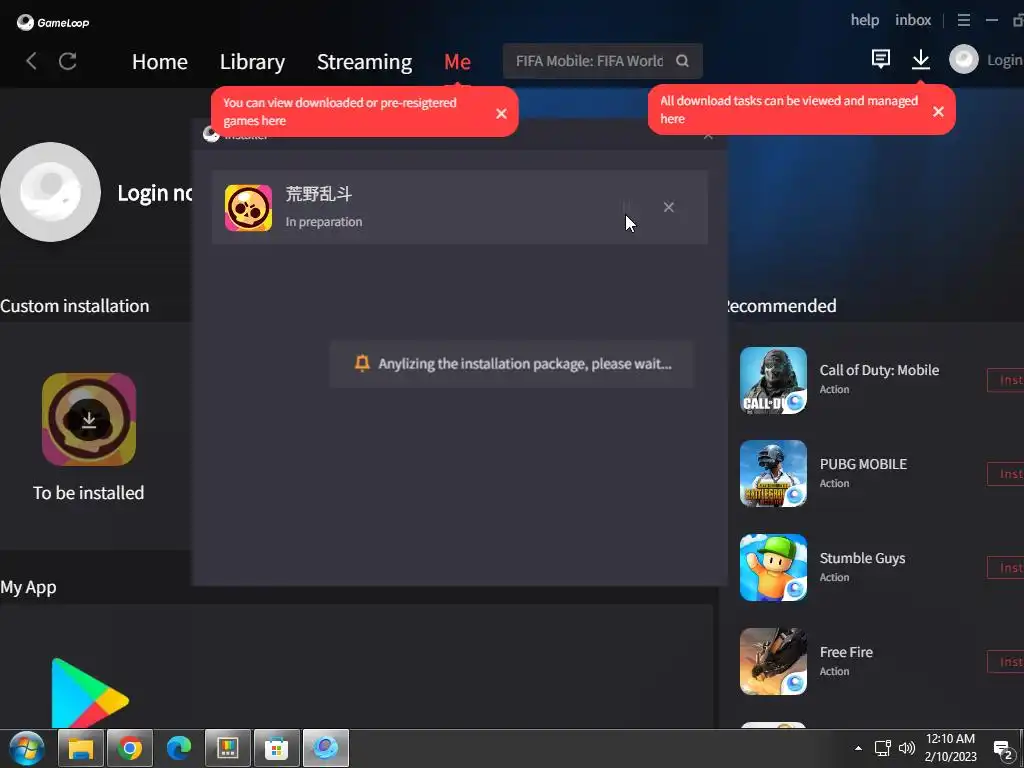Switch to the Library tab
Screen dimensions: 1024x768
pos(252,61)
